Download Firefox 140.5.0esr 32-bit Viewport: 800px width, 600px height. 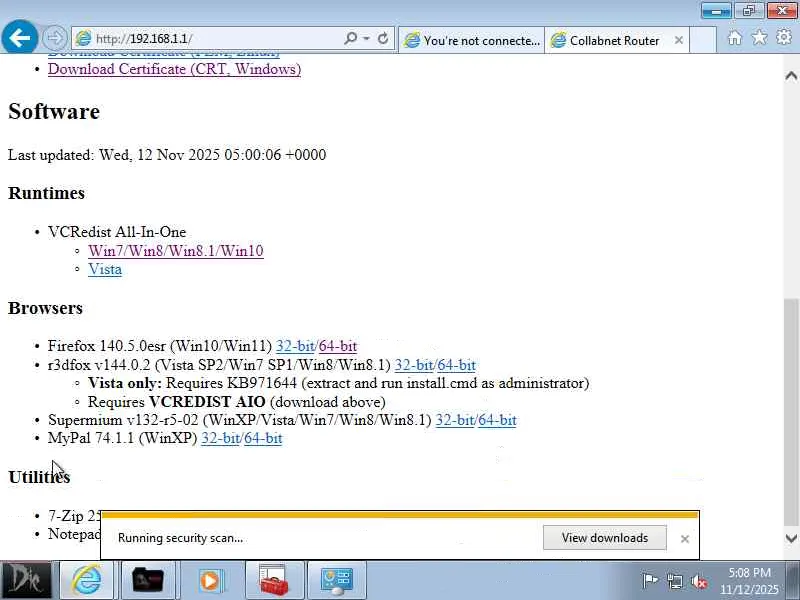click(295, 346)
